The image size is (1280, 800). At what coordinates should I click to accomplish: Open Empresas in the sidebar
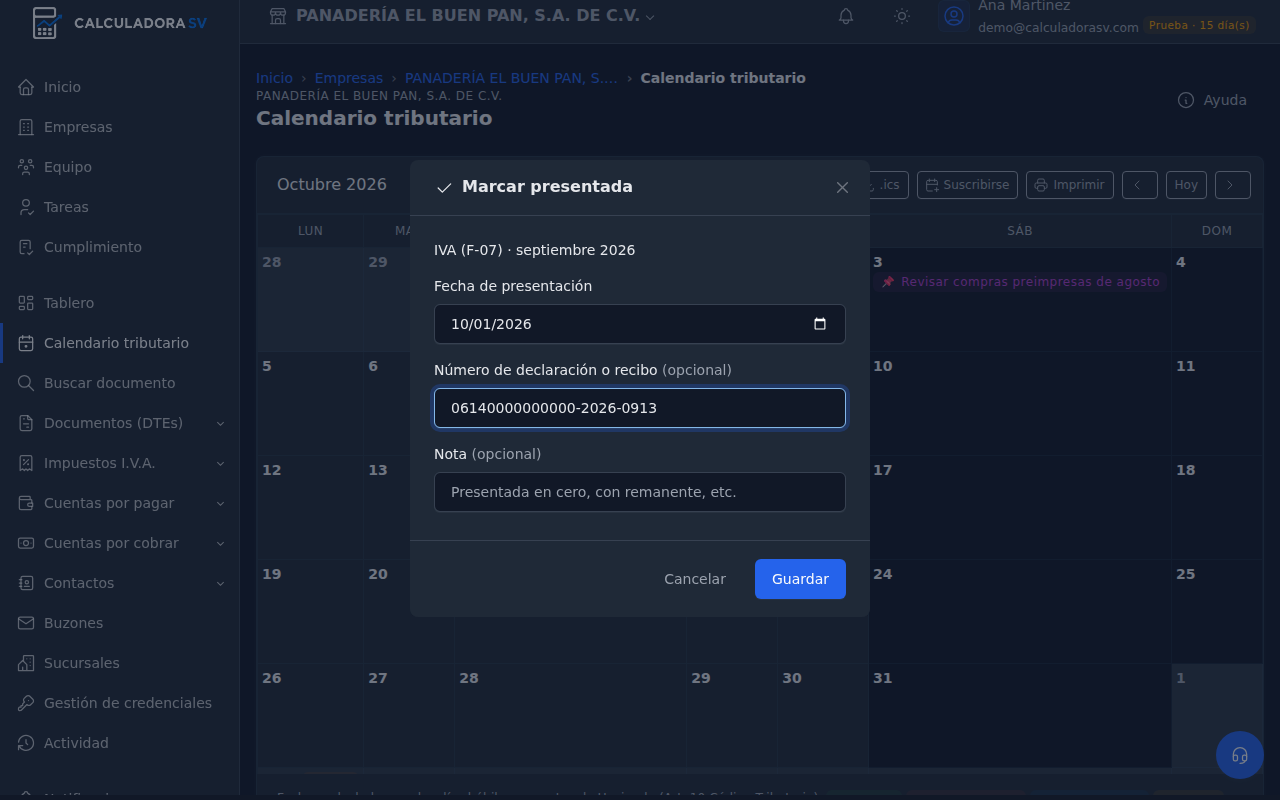pyautogui.click(x=120, y=127)
